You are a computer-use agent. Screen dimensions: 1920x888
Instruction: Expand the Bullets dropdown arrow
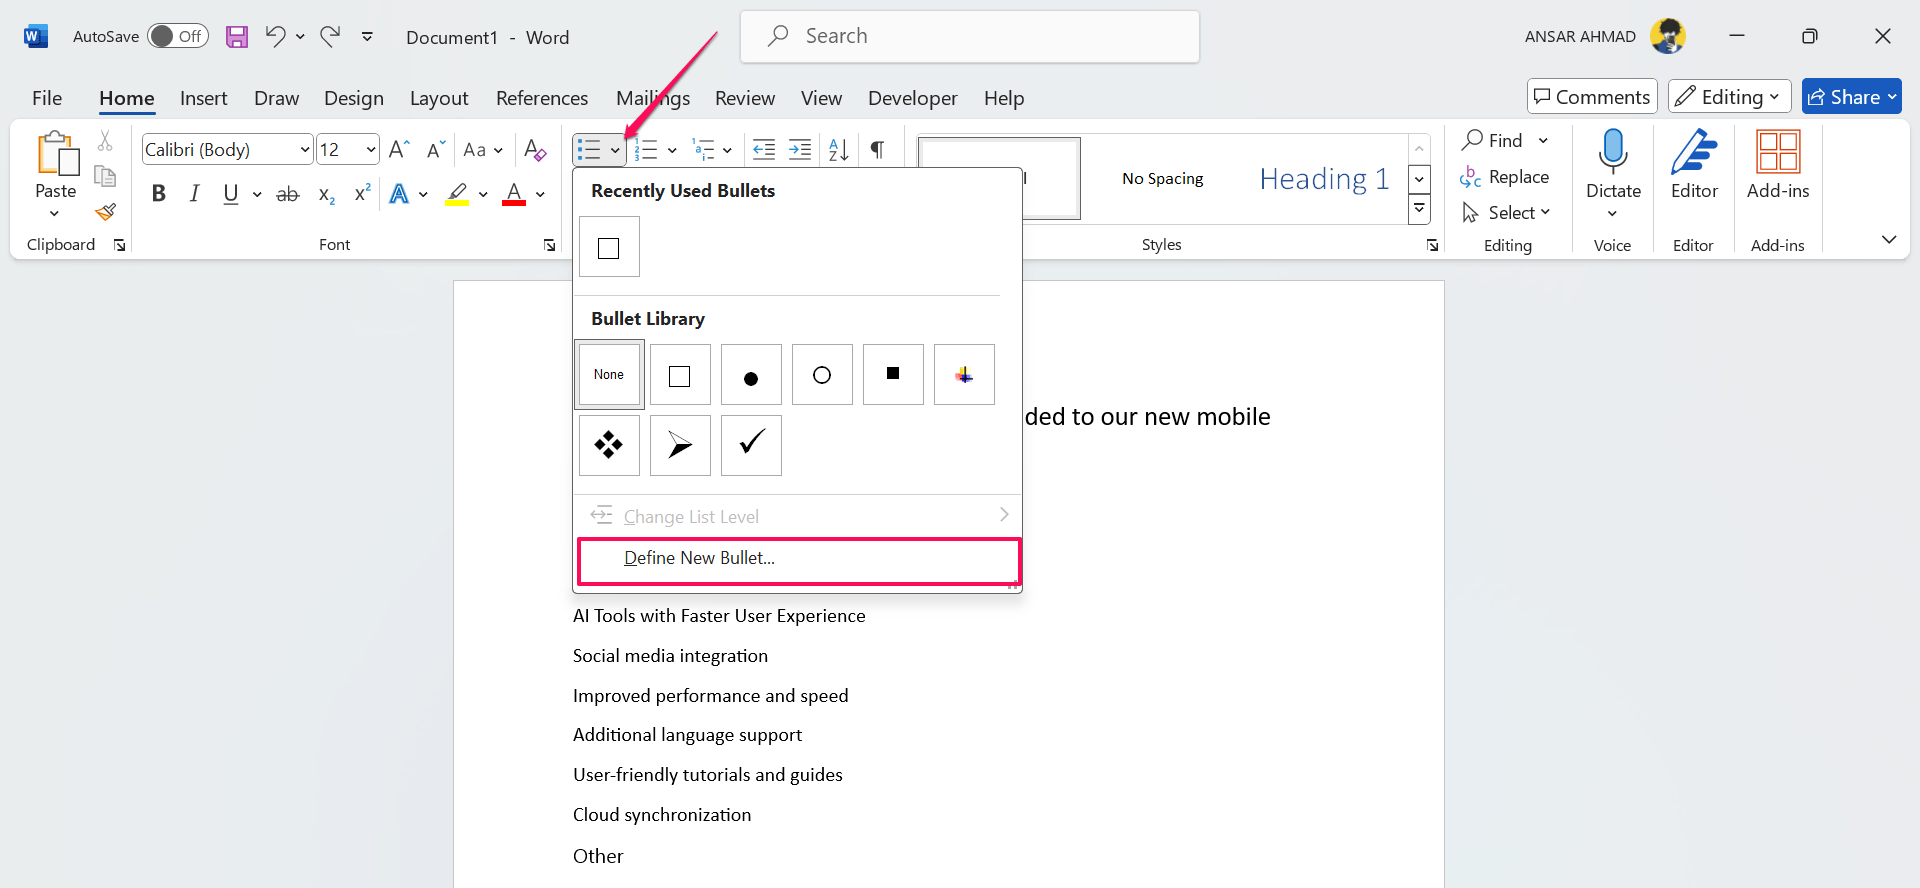615,151
